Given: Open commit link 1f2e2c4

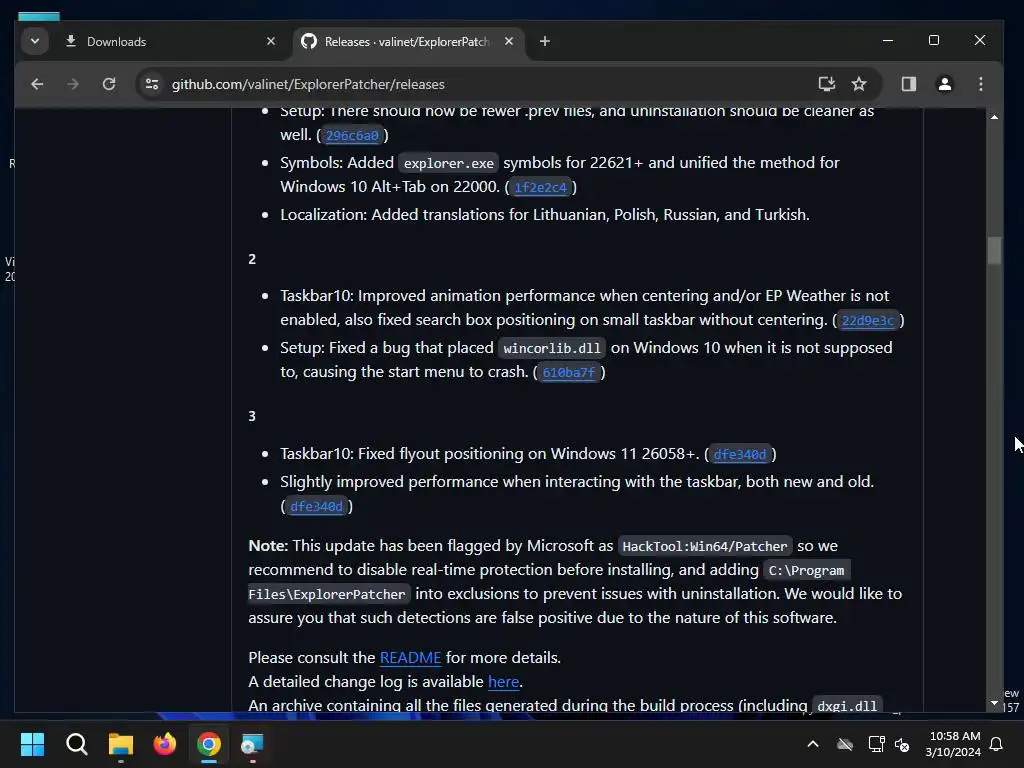Looking at the screenshot, I should (x=540, y=187).
